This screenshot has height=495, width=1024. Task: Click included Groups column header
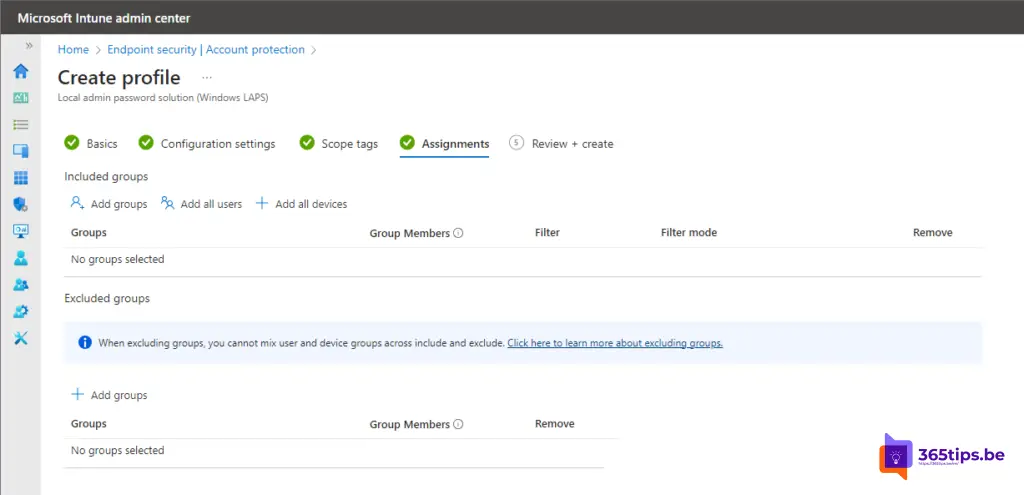tap(89, 232)
